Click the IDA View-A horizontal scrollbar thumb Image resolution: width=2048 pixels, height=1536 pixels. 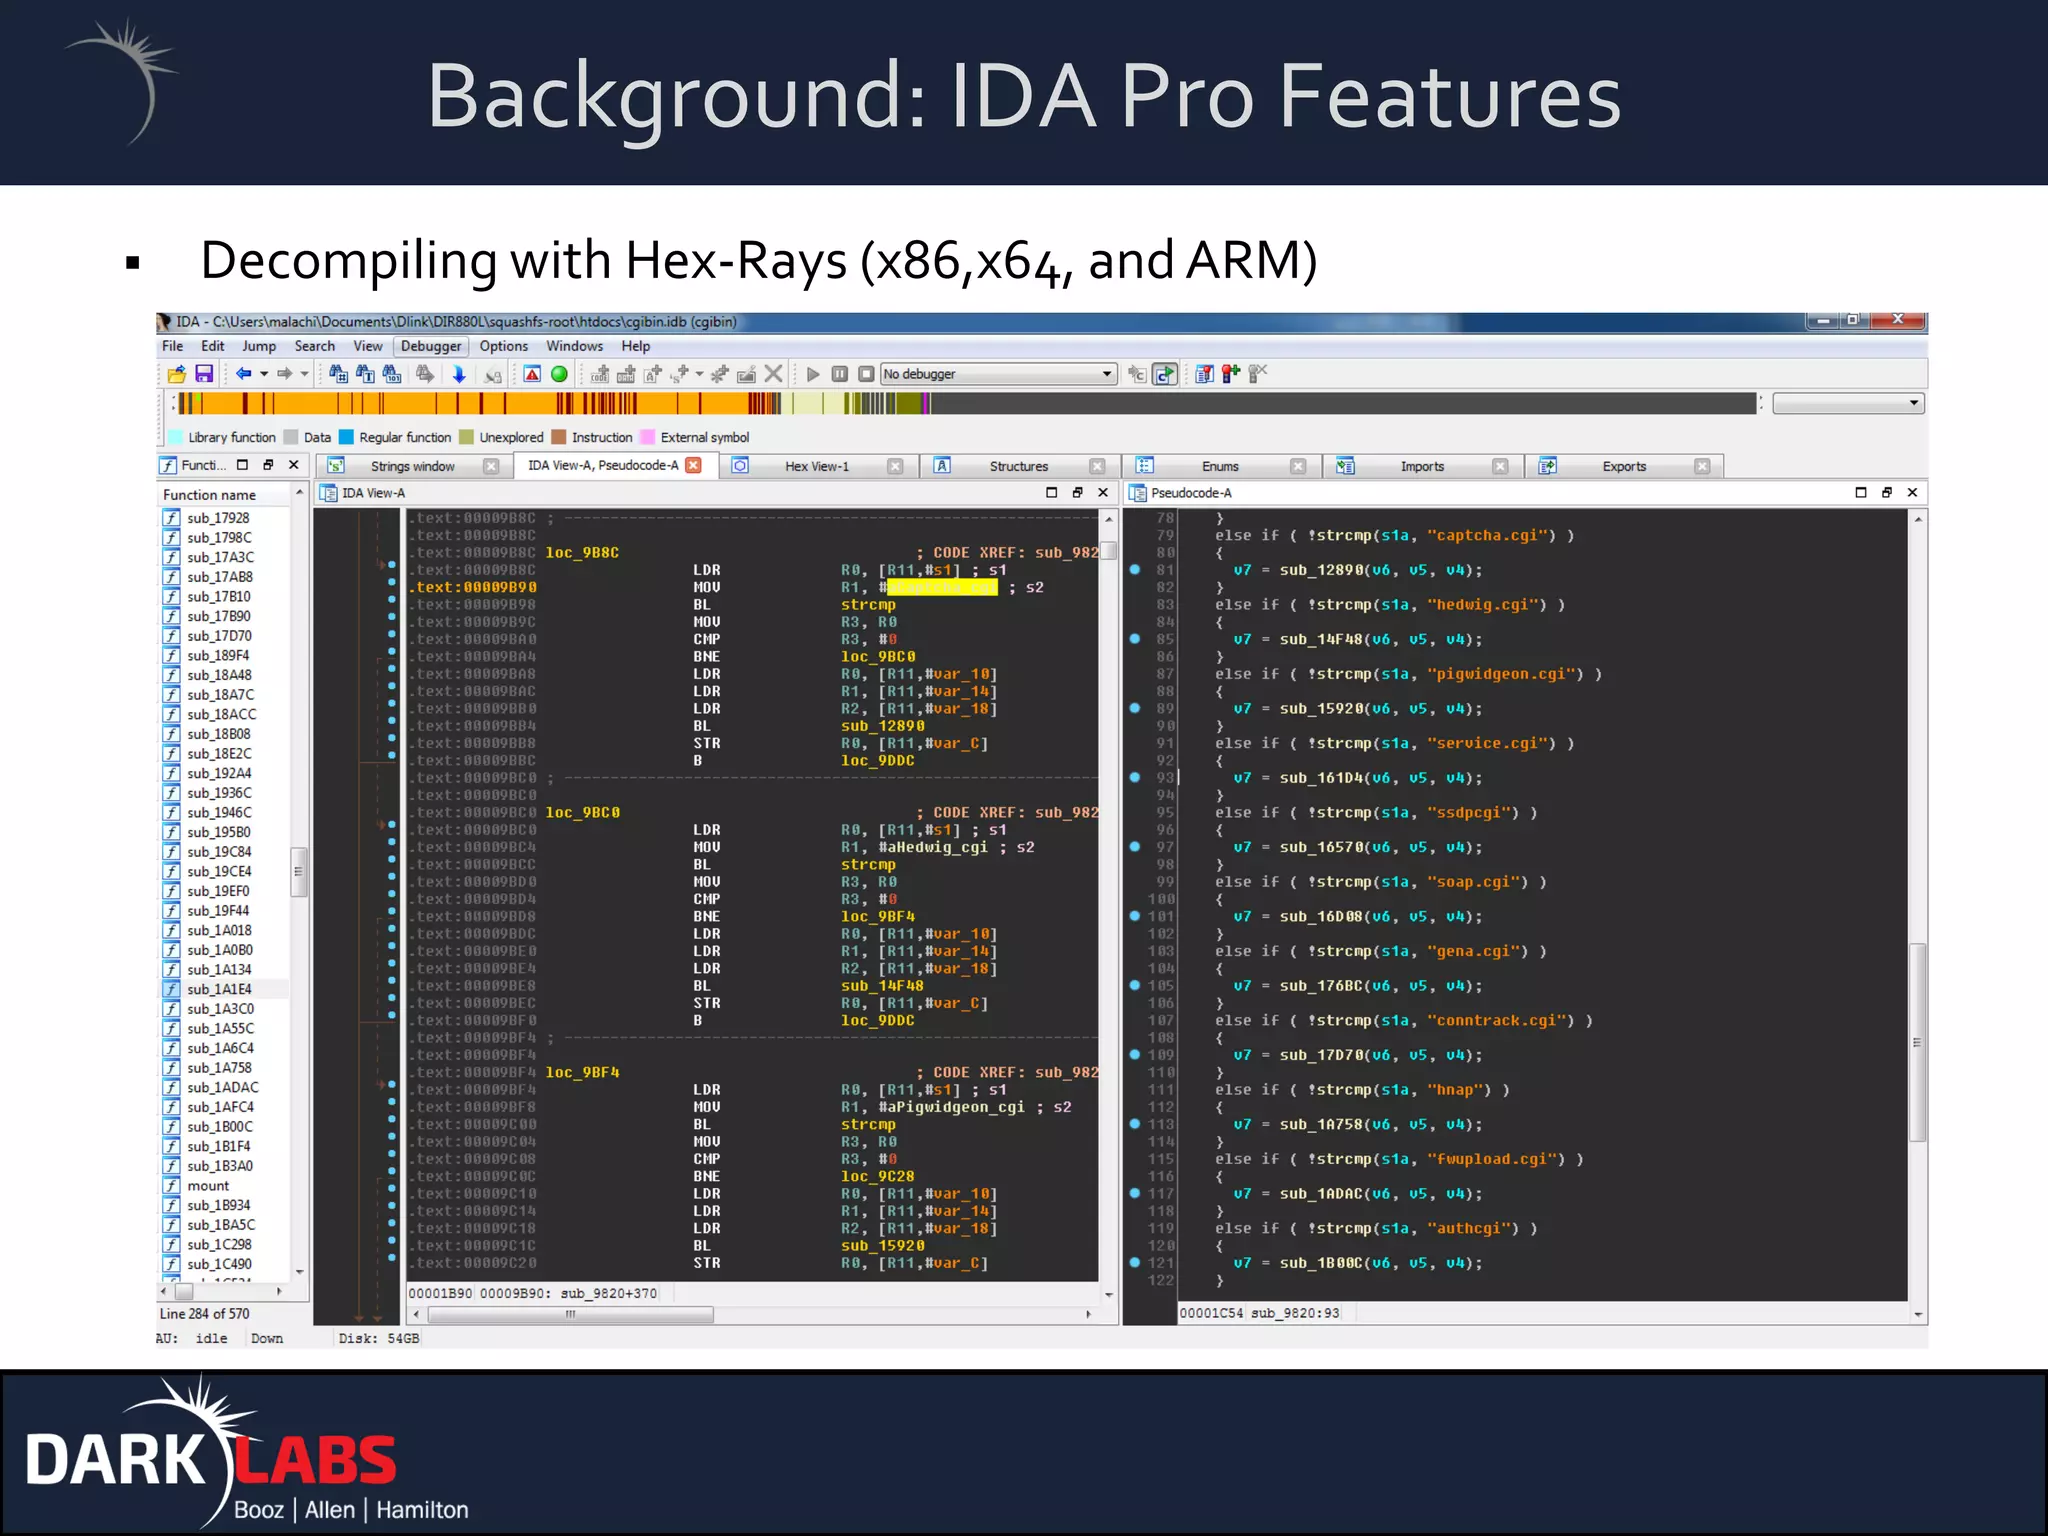tap(570, 1314)
